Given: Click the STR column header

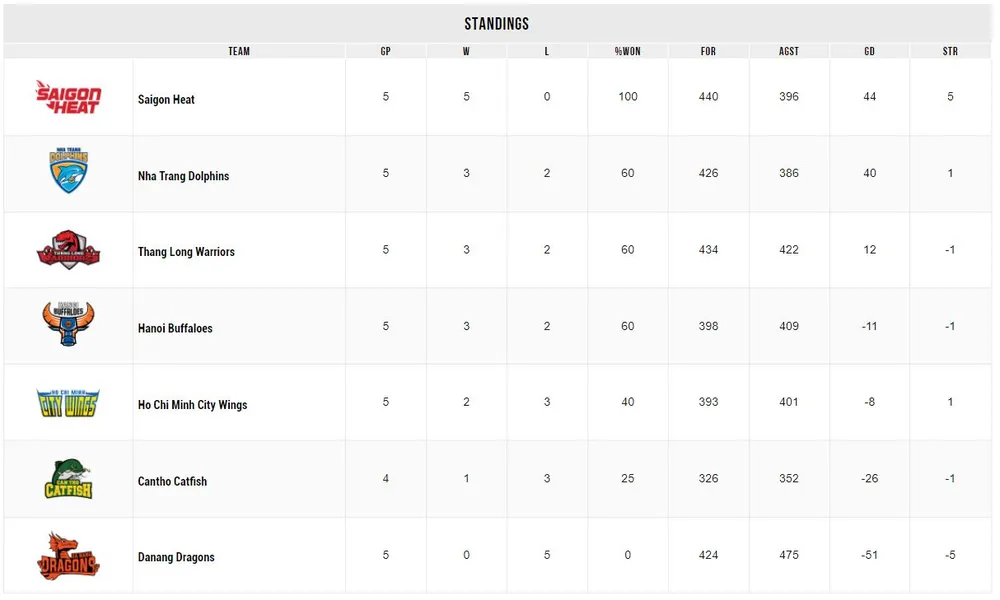Looking at the screenshot, I should tap(950, 51).
